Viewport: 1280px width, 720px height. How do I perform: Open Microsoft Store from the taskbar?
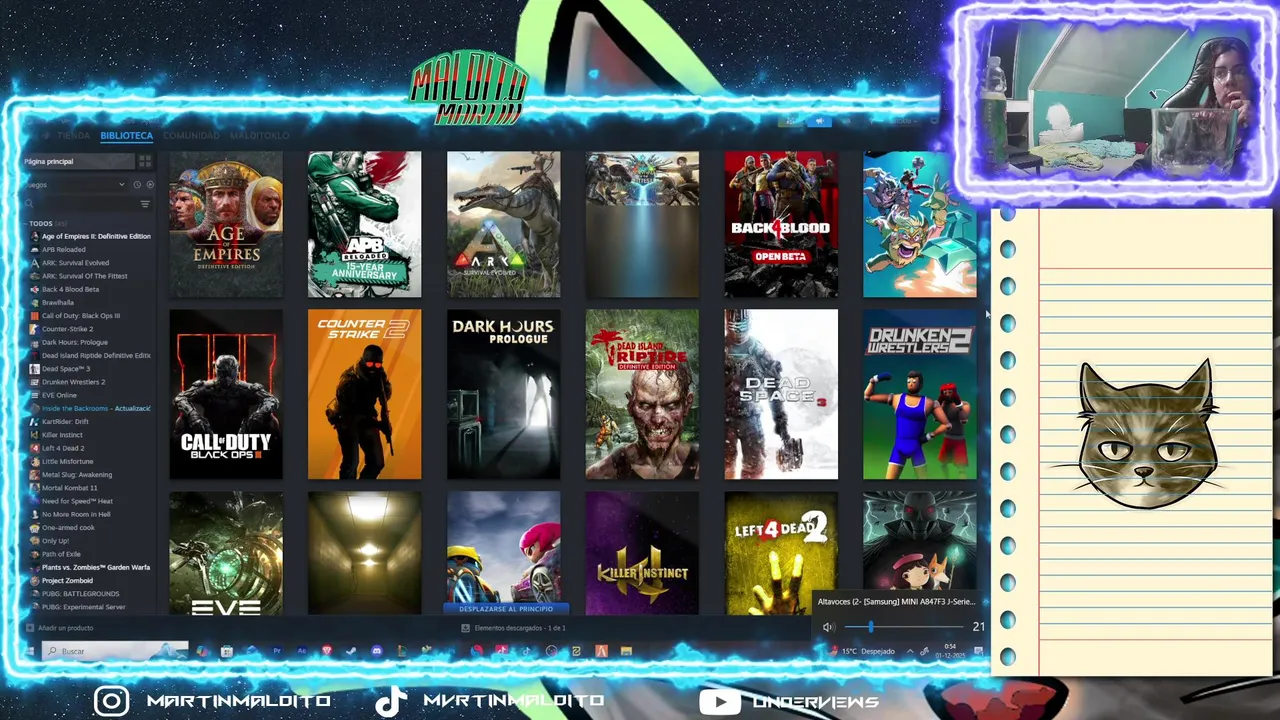227,651
